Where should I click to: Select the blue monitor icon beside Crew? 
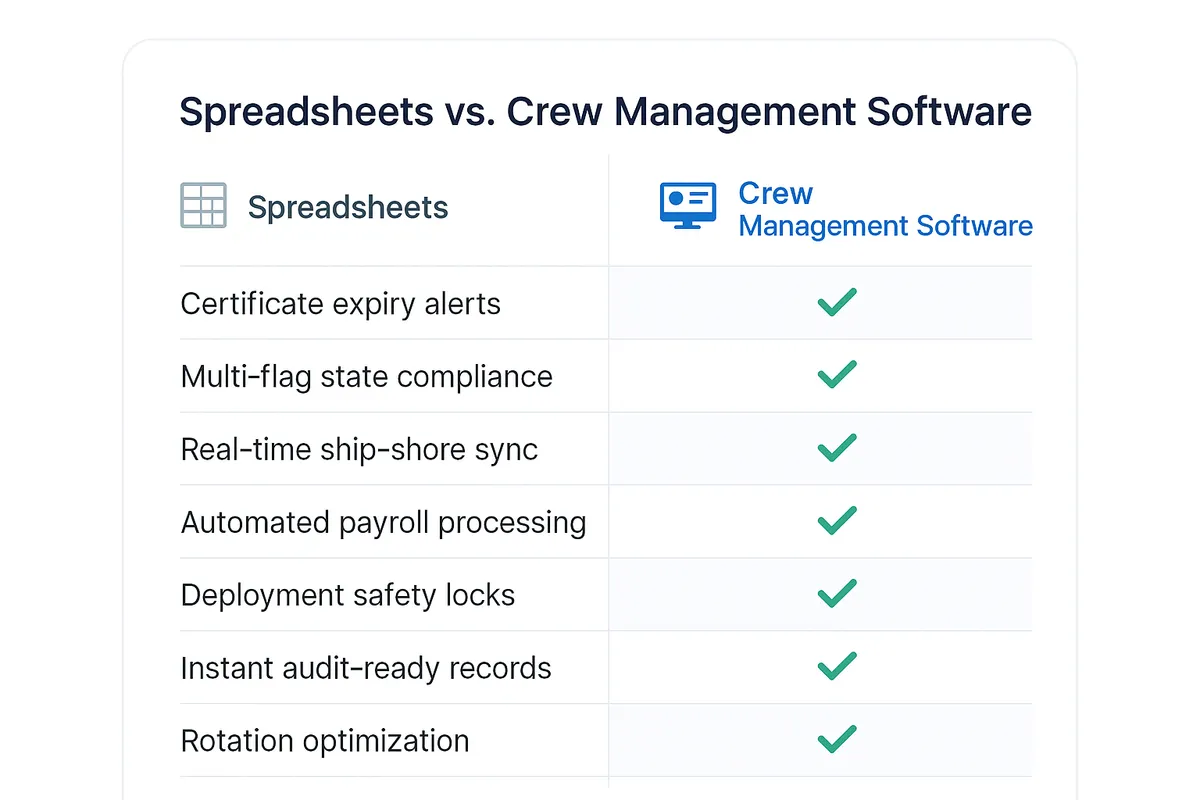[687, 205]
